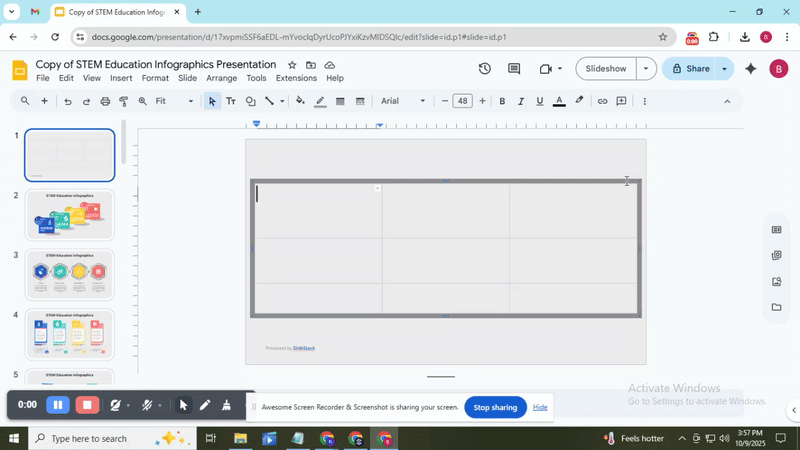Click the Share button
The width and height of the screenshot is (800, 450).
pyautogui.click(x=691, y=69)
